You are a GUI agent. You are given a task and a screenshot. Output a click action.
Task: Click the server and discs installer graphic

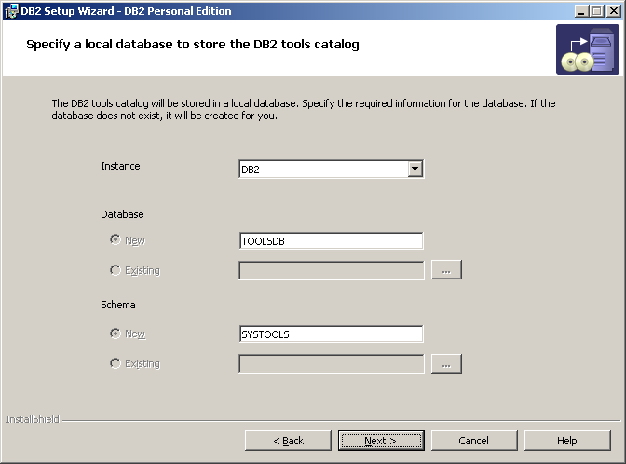point(587,50)
